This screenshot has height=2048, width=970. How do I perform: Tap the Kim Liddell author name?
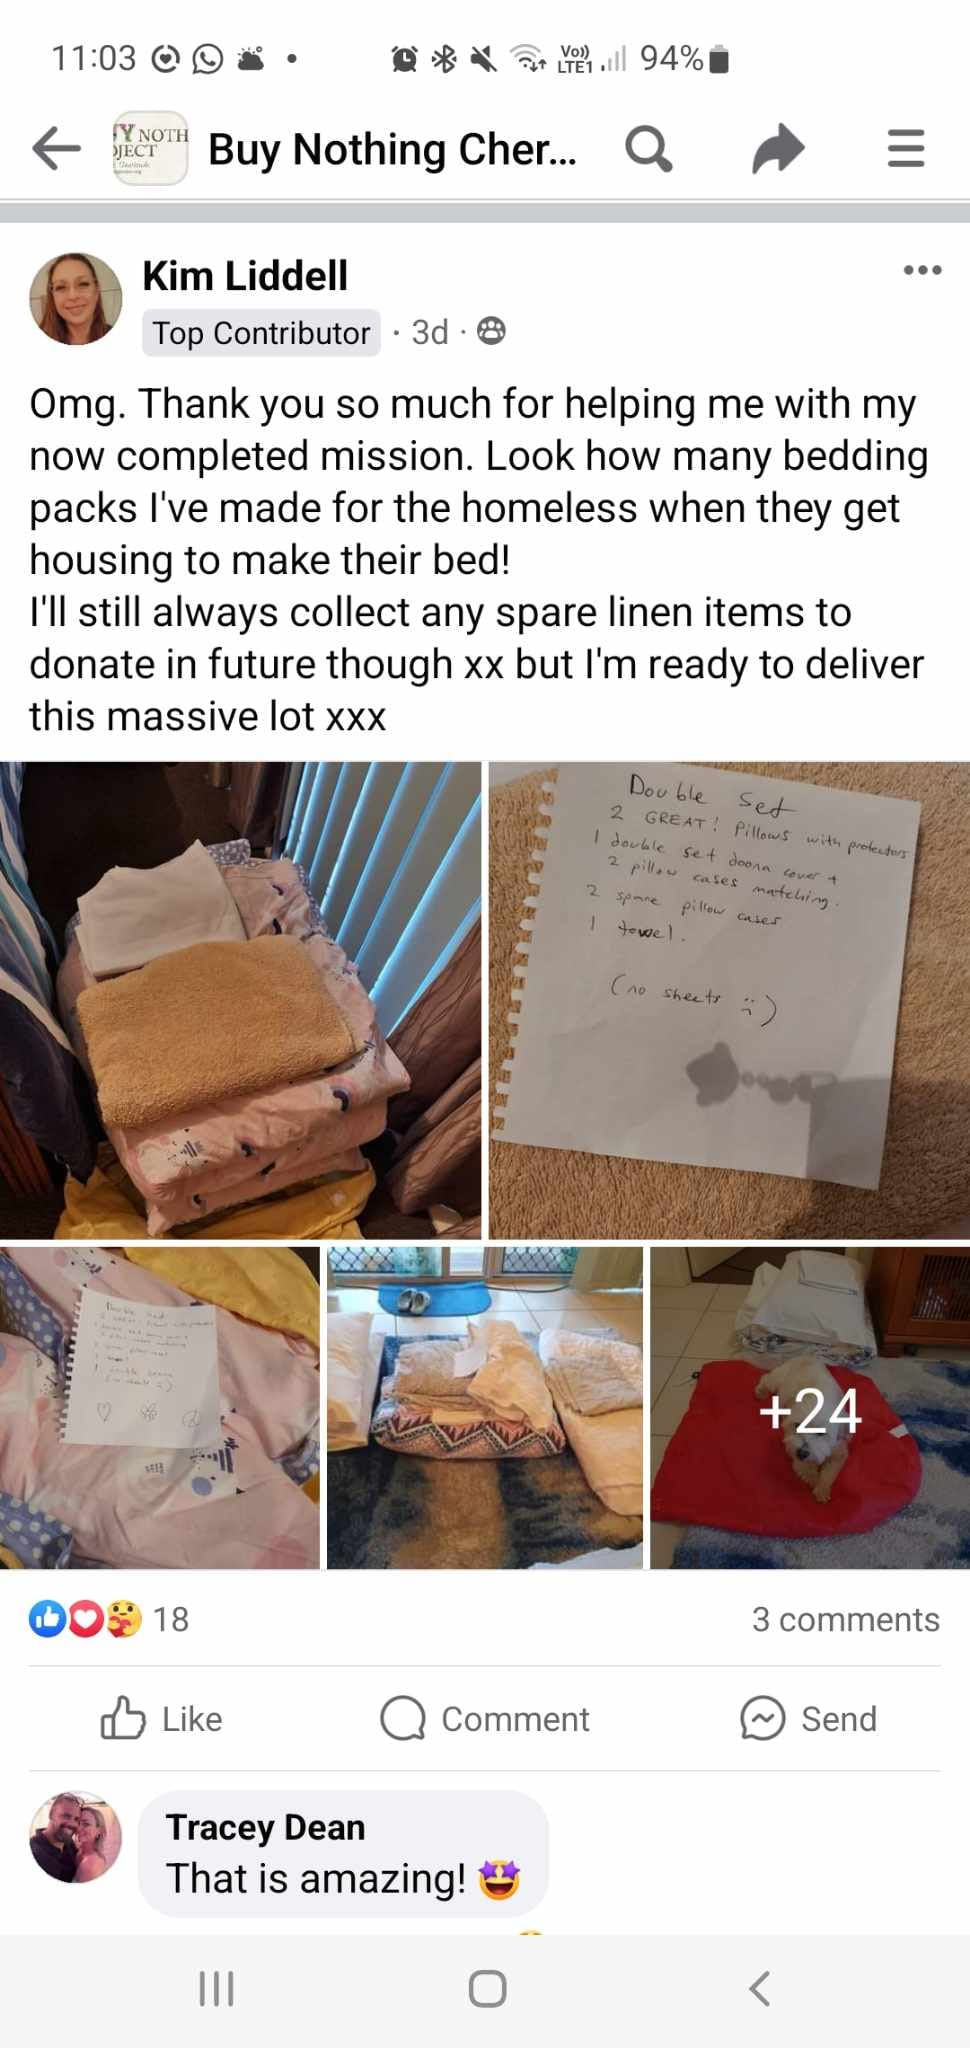click(245, 276)
